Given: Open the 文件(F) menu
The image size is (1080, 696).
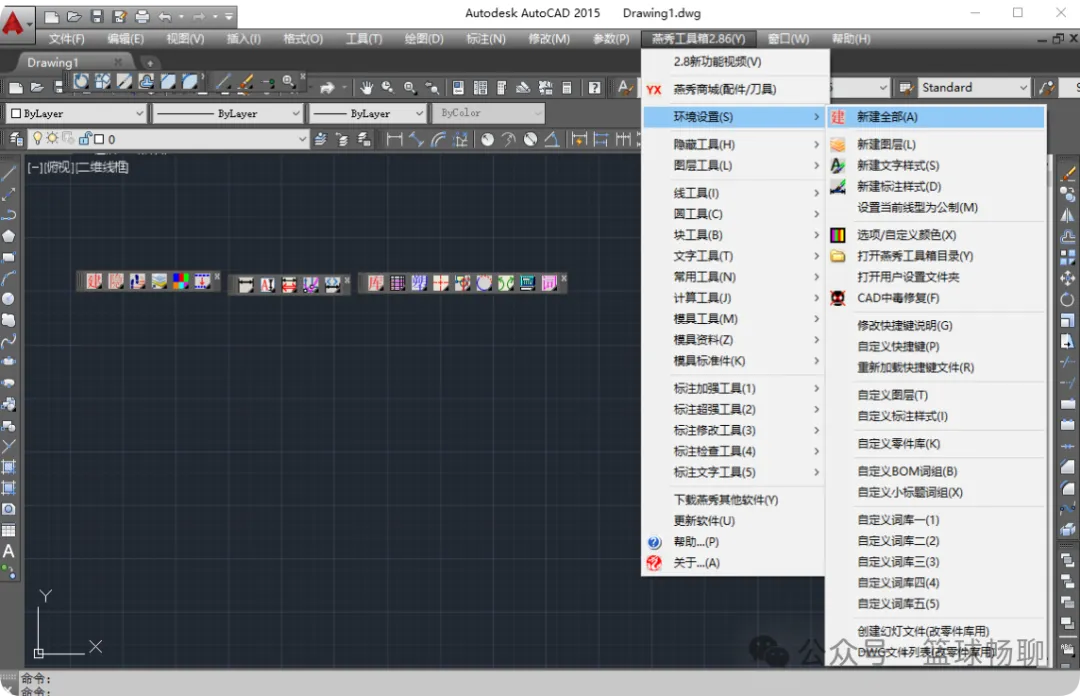Looking at the screenshot, I should coord(66,39).
